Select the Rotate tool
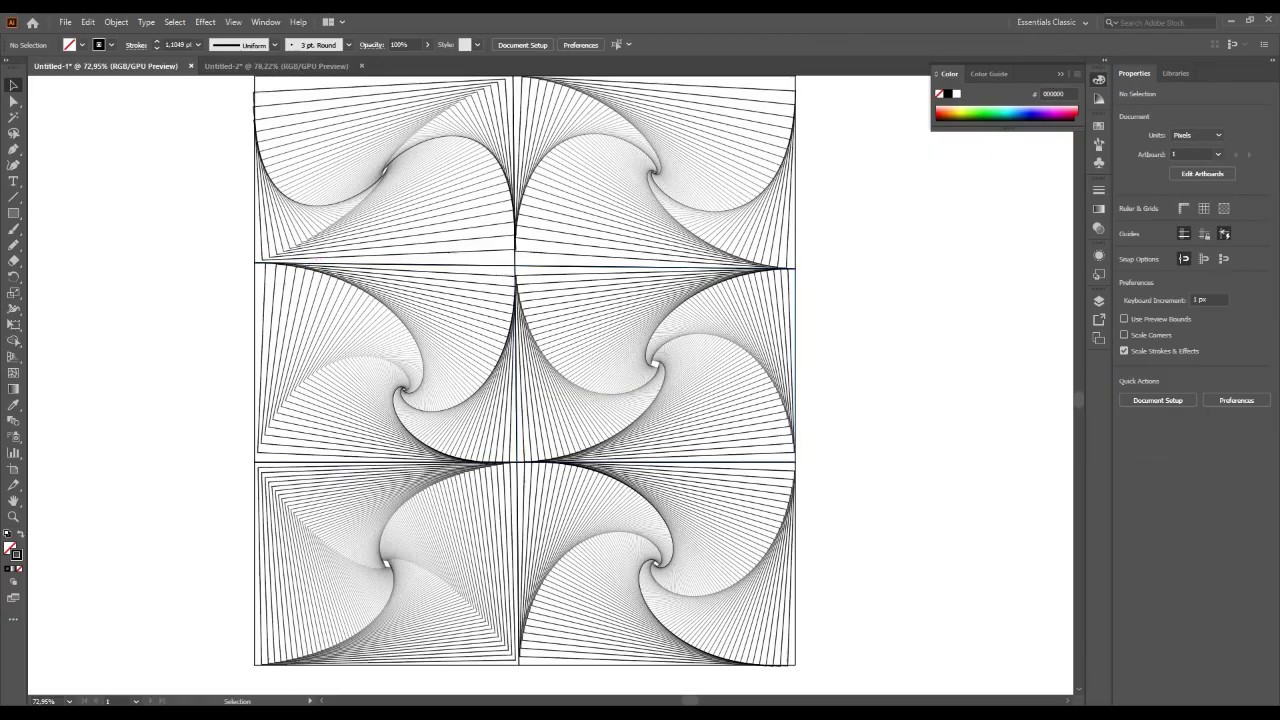The width and height of the screenshot is (1280, 720). tap(14, 277)
